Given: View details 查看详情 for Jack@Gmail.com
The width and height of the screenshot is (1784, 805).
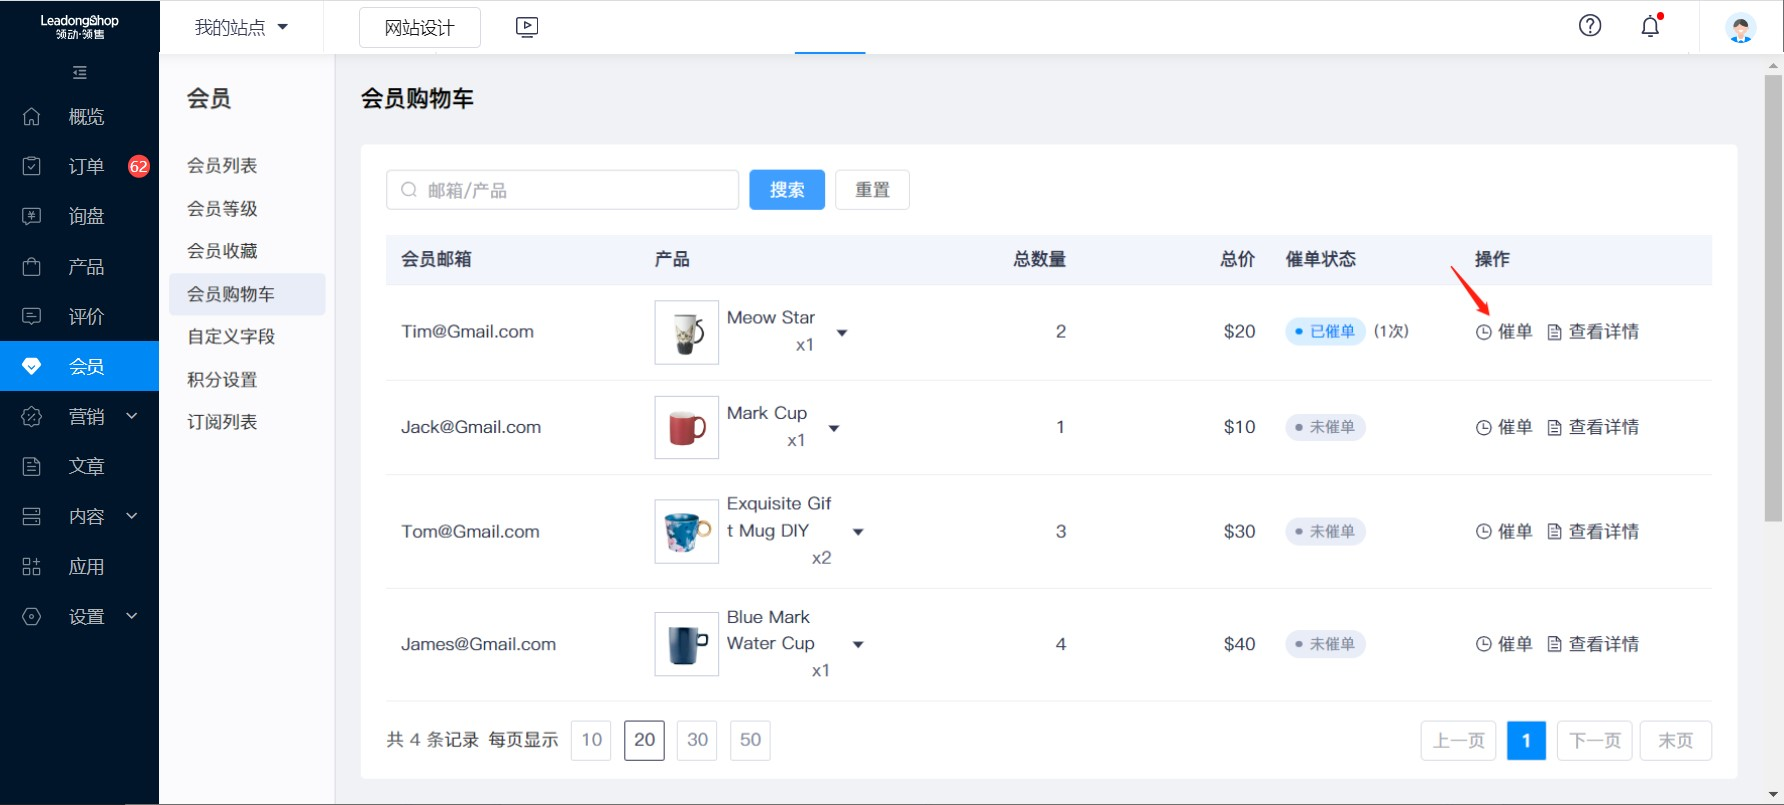Looking at the screenshot, I should click(1593, 427).
